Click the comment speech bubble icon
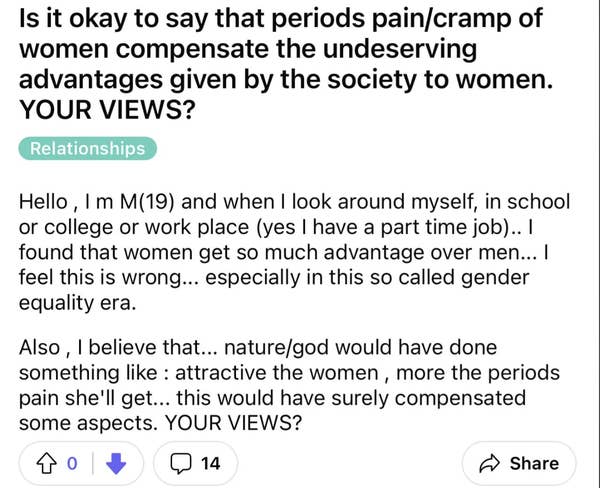 click(179, 463)
